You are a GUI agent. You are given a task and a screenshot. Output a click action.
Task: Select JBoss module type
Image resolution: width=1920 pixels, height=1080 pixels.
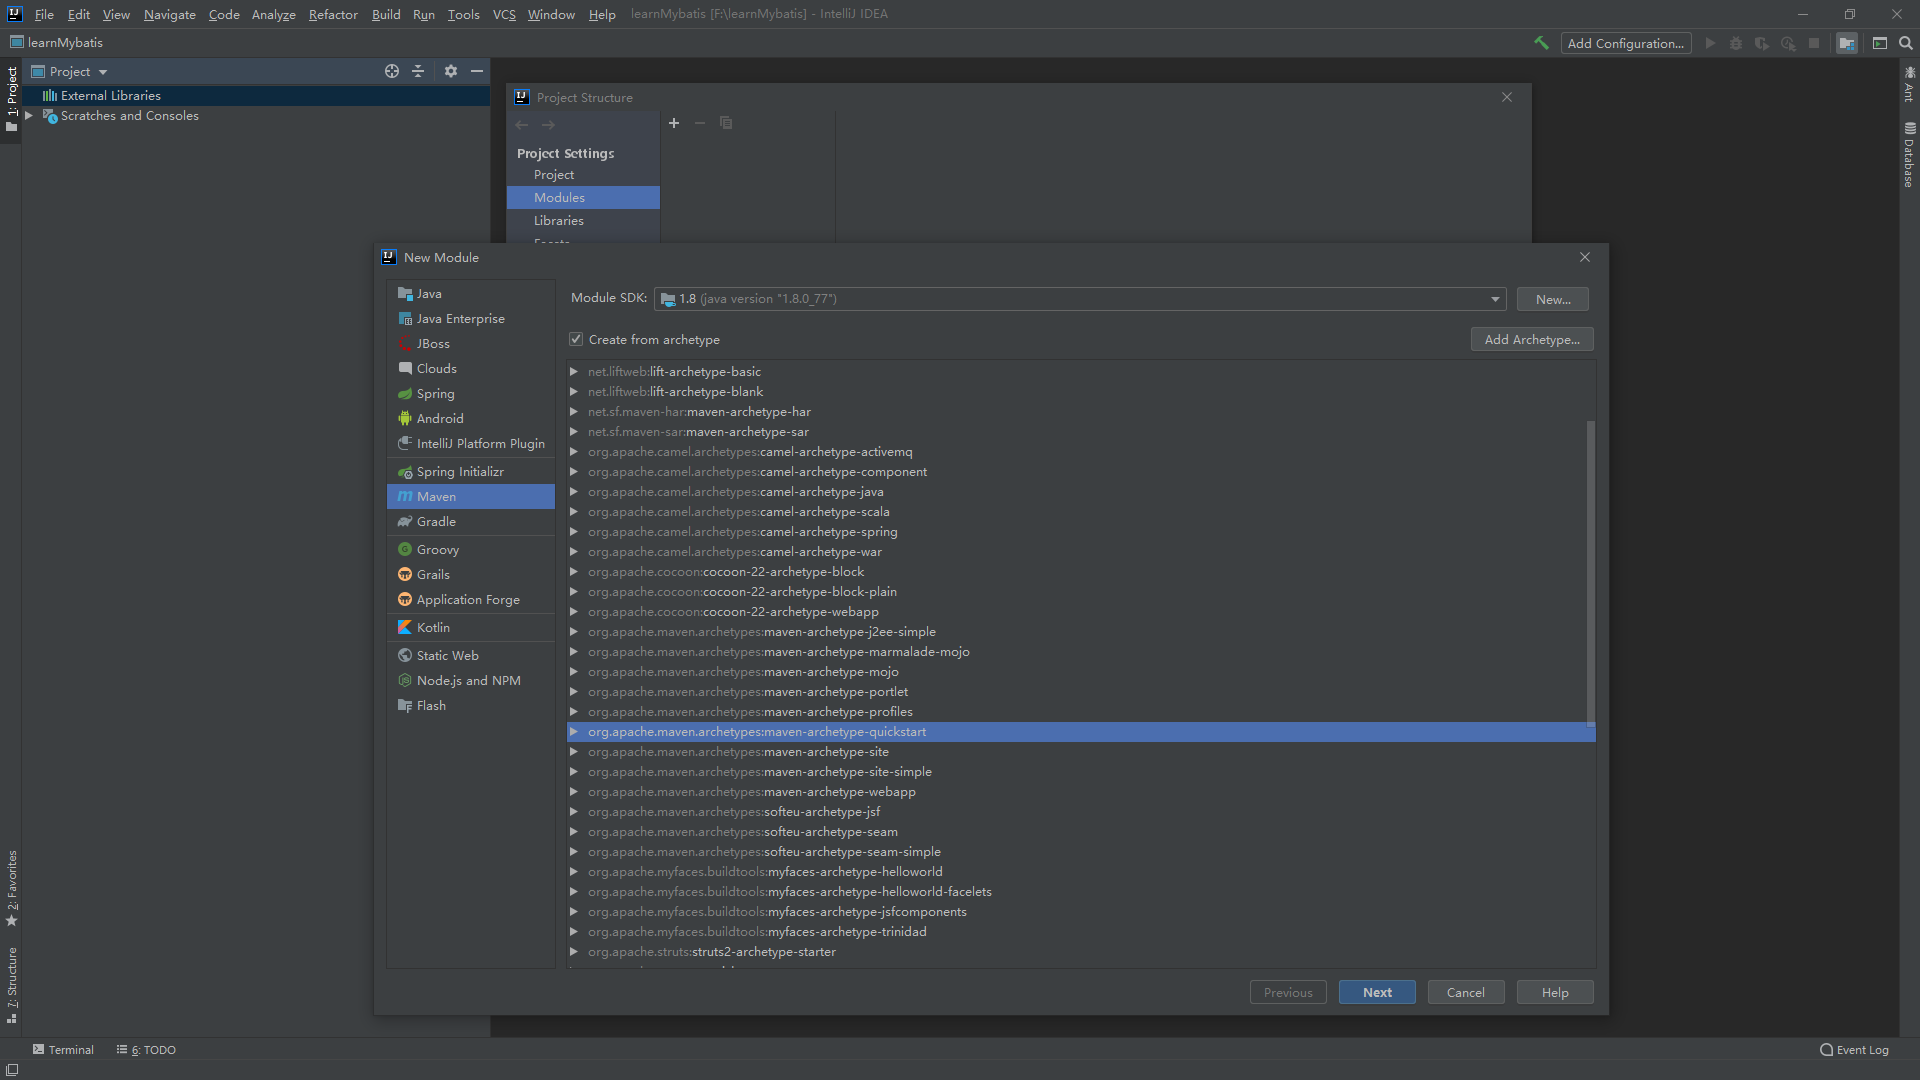click(471, 343)
